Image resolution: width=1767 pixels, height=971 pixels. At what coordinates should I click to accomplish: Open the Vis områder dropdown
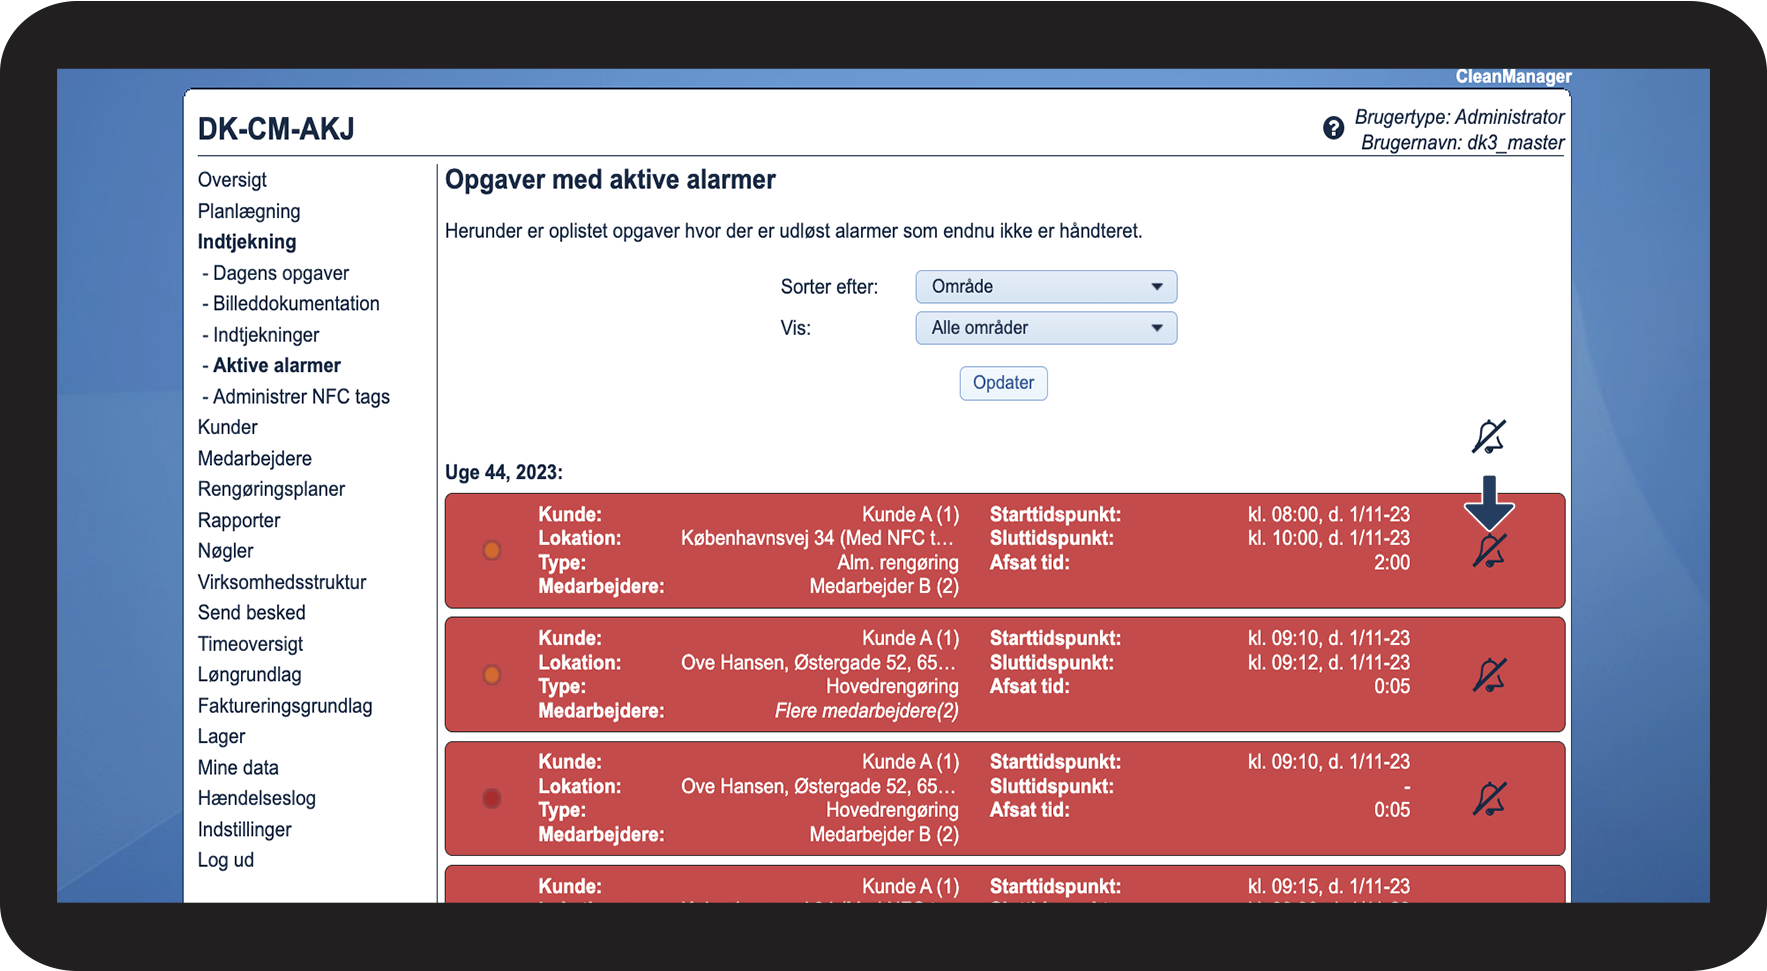tap(1045, 328)
